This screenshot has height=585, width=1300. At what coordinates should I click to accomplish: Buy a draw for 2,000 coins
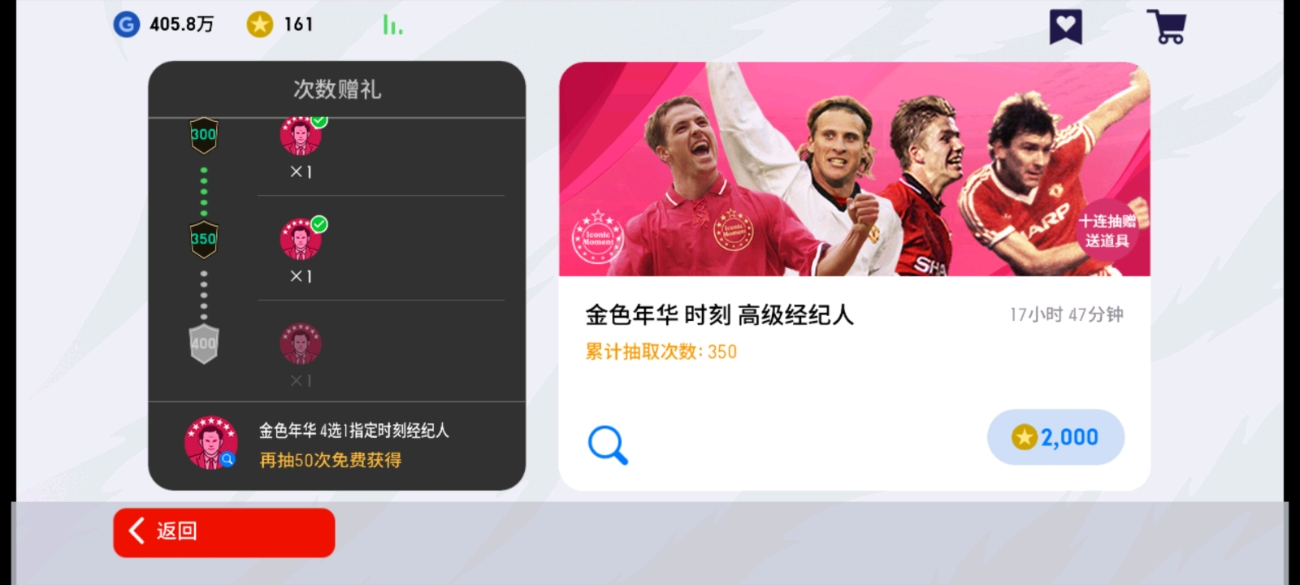click(1056, 437)
